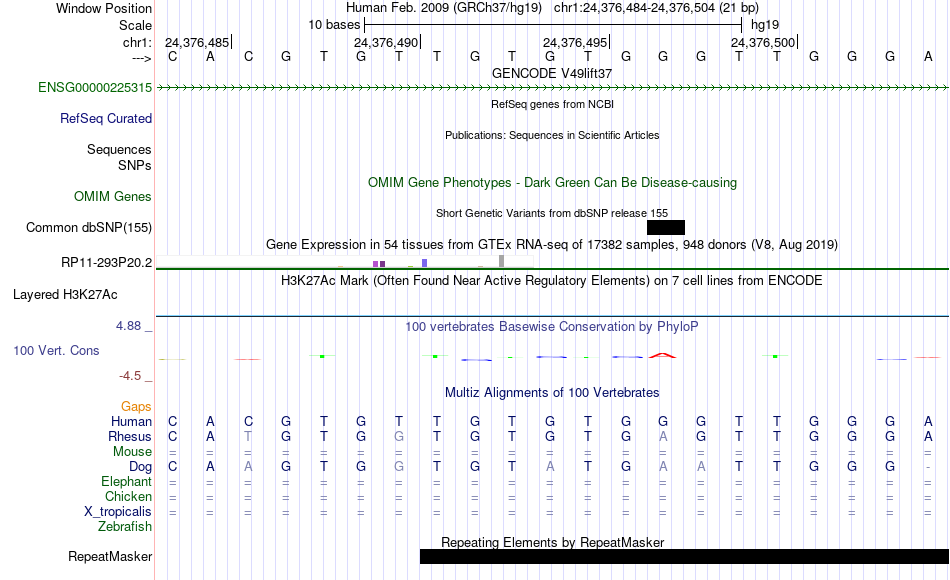Click the 24,376,500 position marker
This screenshot has height=580, width=950.
click(763, 42)
